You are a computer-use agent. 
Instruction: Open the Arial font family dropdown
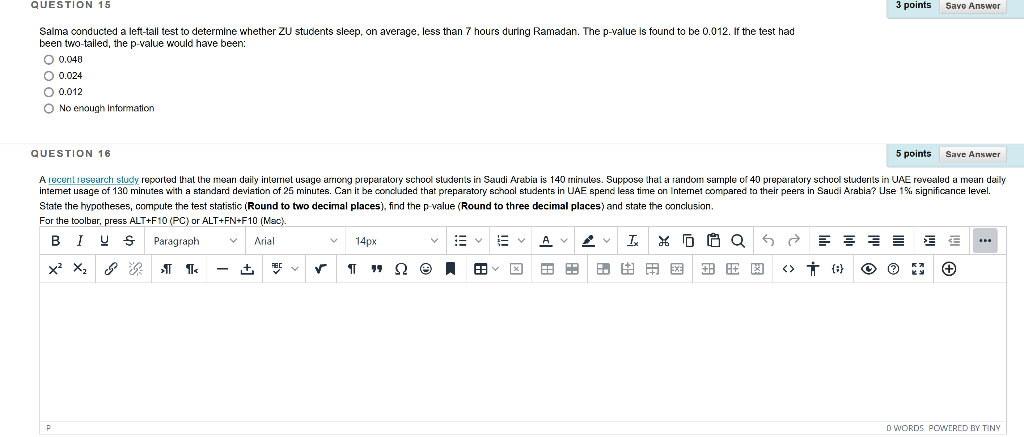coord(296,241)
